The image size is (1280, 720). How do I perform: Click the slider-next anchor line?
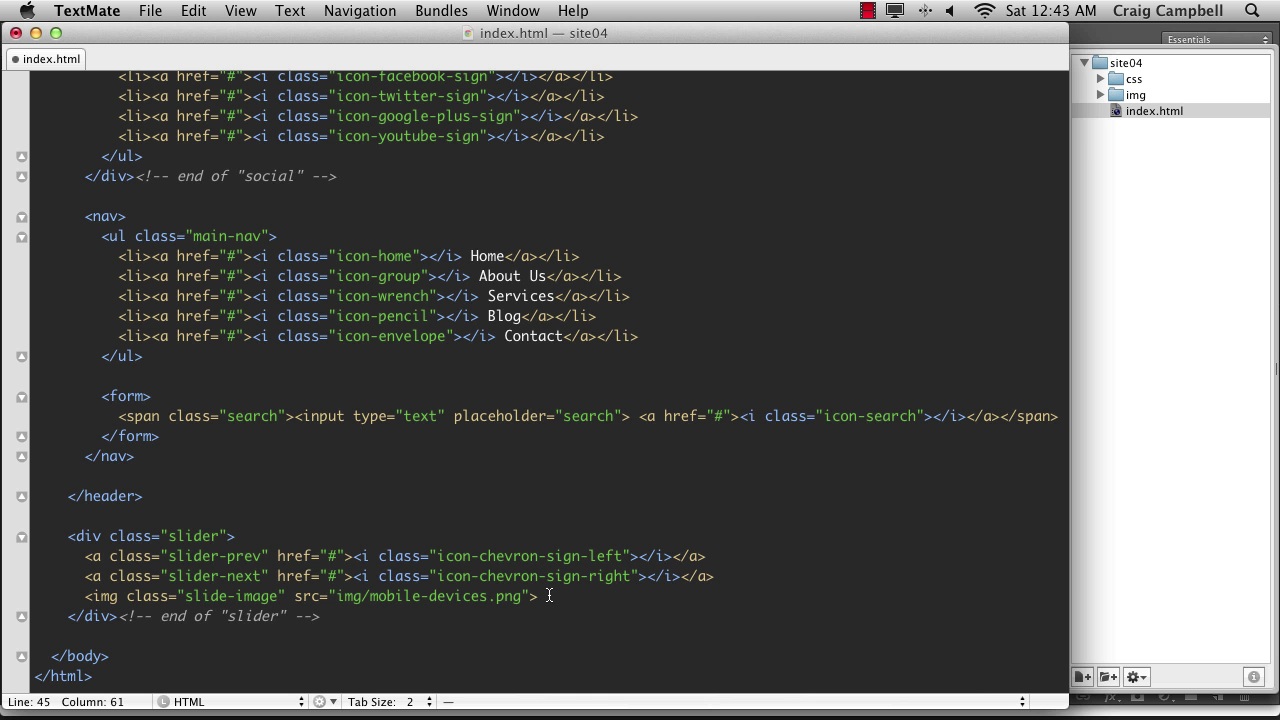point(399,576)
